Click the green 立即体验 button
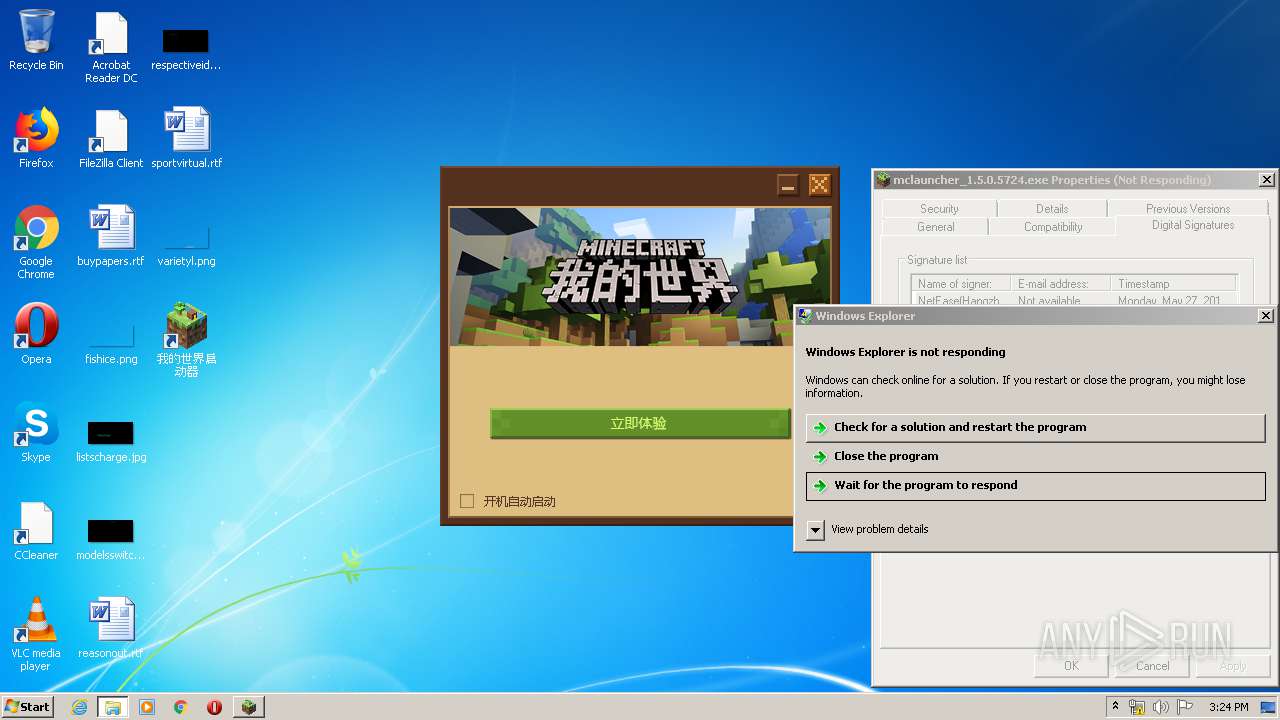Image resolution: width=1280 pixels, height=720 pixels. 640,423
